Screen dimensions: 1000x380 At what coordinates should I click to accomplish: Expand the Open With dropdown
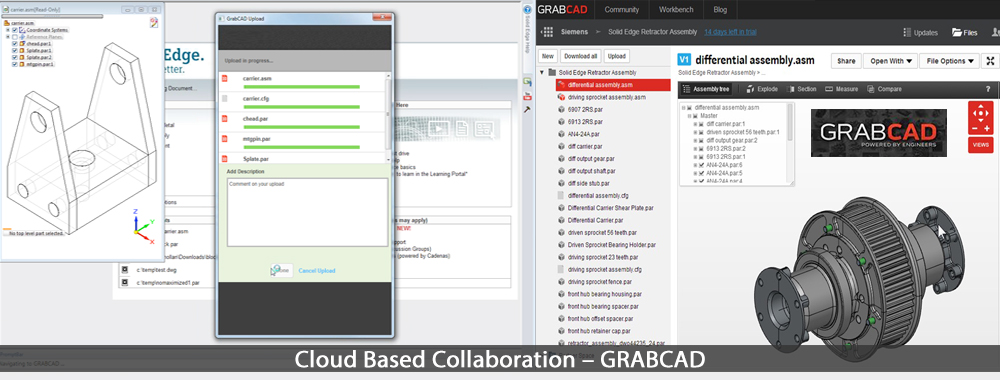coord(890,61)
